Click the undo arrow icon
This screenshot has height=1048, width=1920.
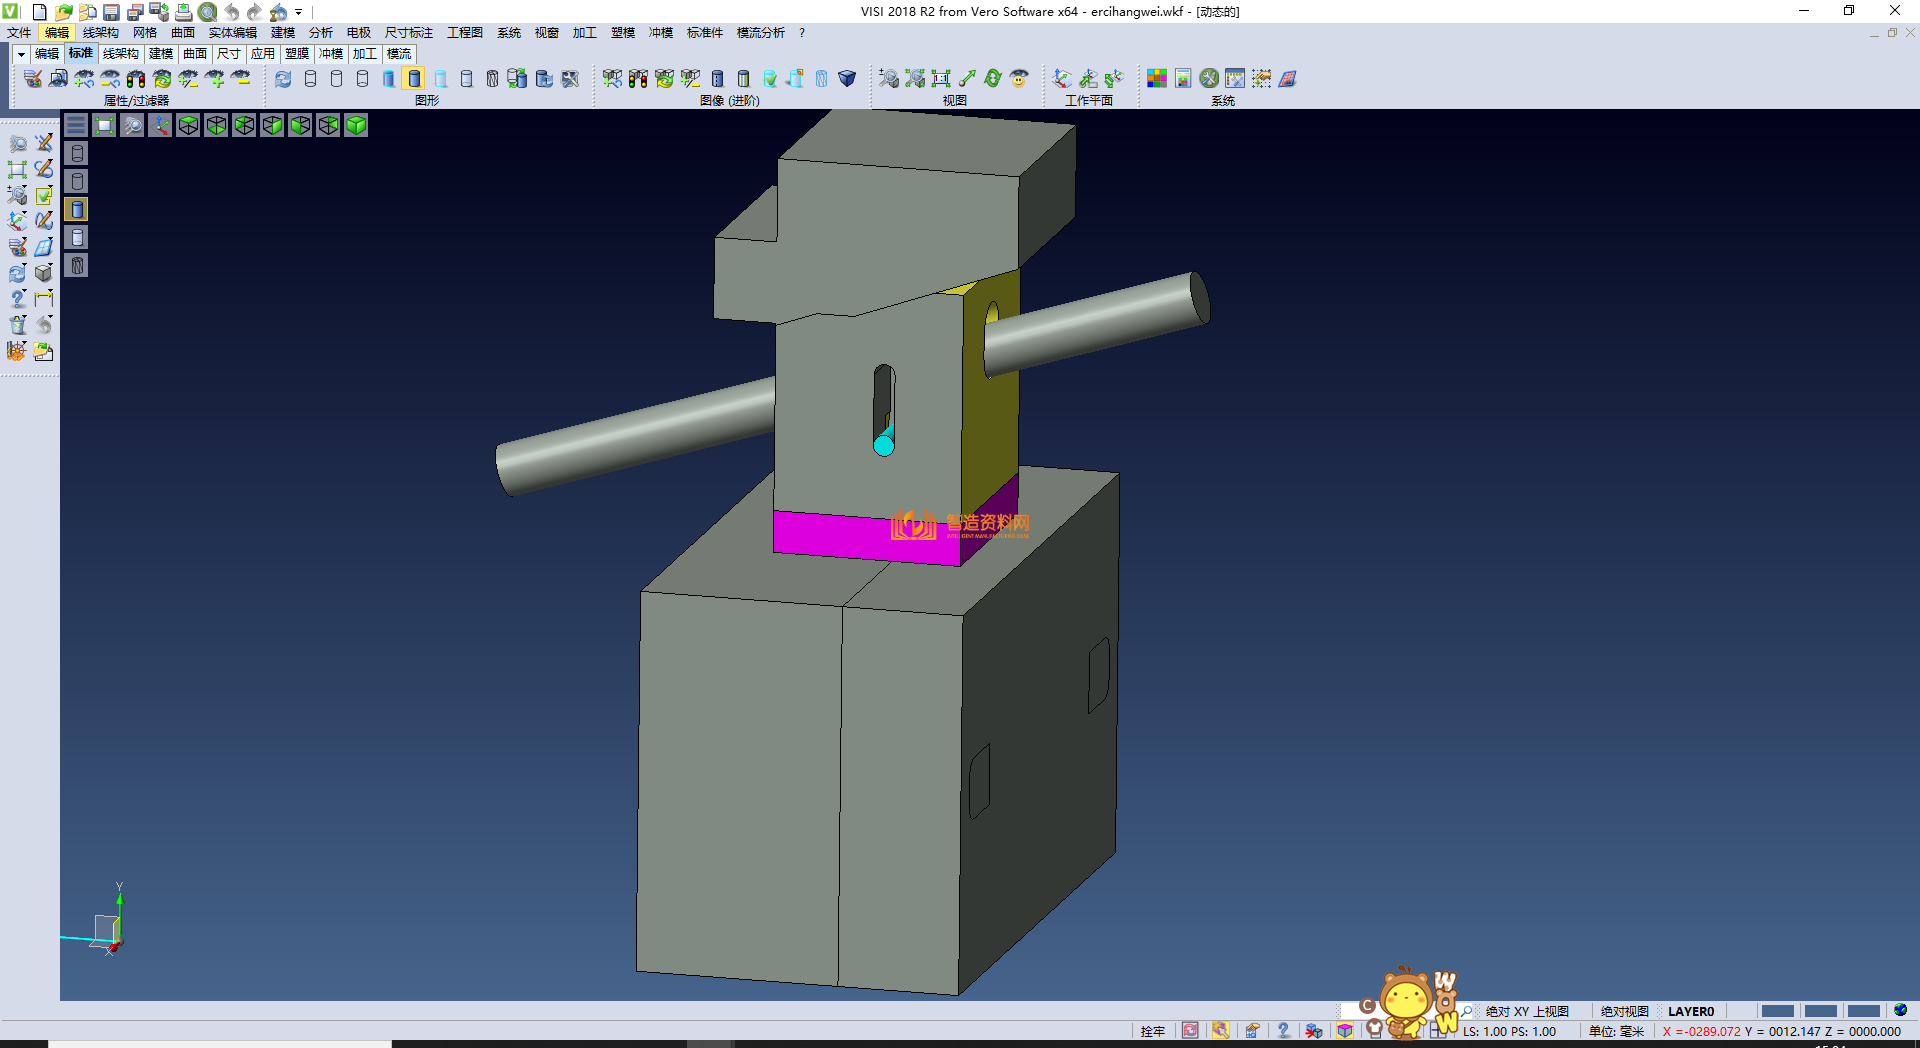232,12
